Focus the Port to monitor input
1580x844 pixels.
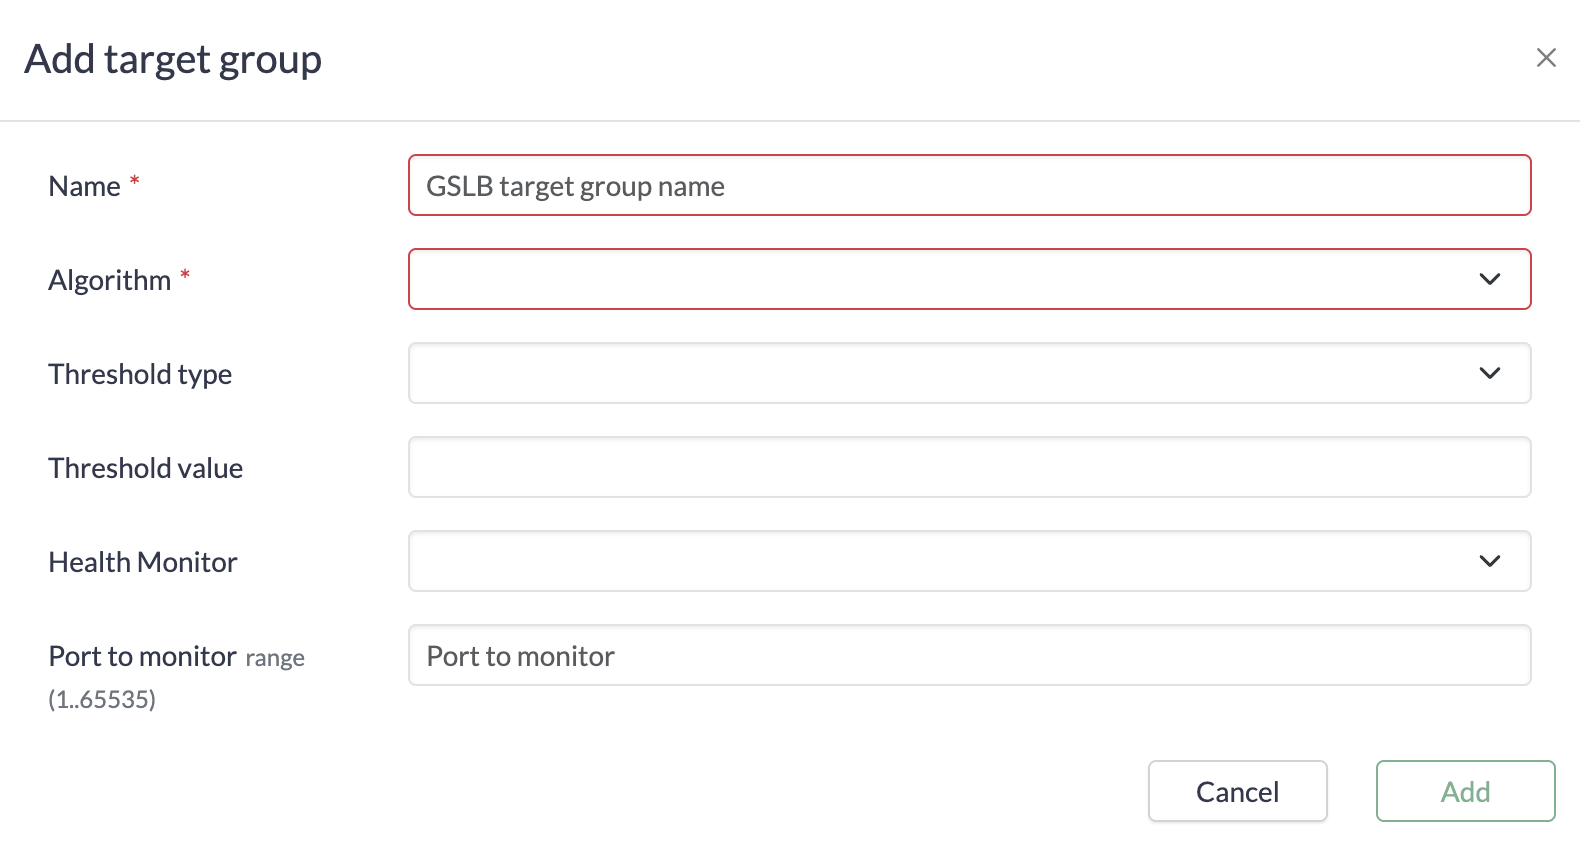click(x=968, y=656)
